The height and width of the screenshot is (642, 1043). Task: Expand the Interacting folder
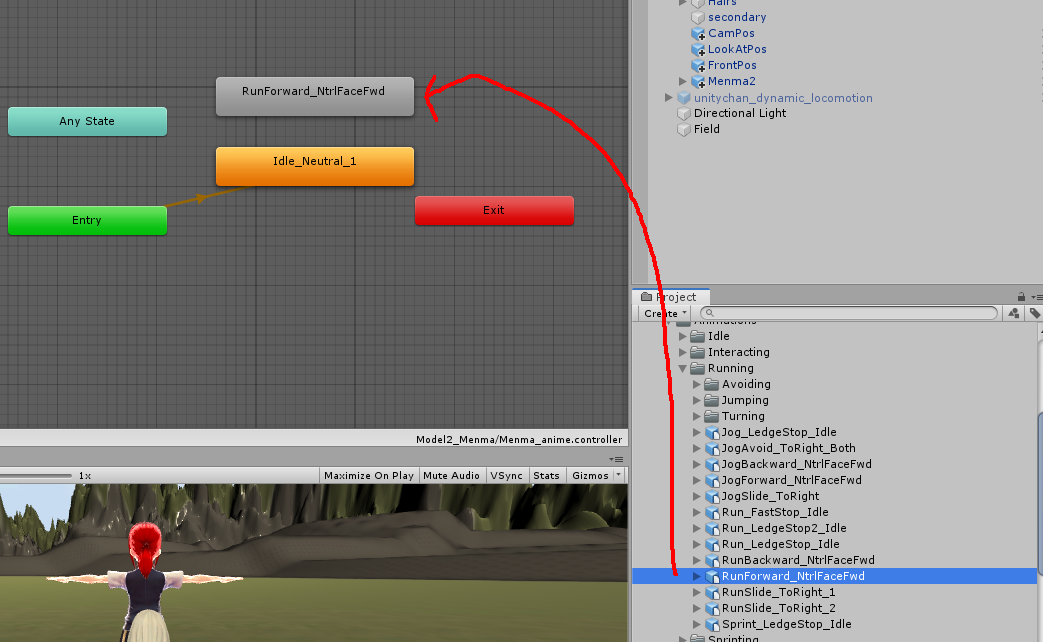click(x=682, y=352)
